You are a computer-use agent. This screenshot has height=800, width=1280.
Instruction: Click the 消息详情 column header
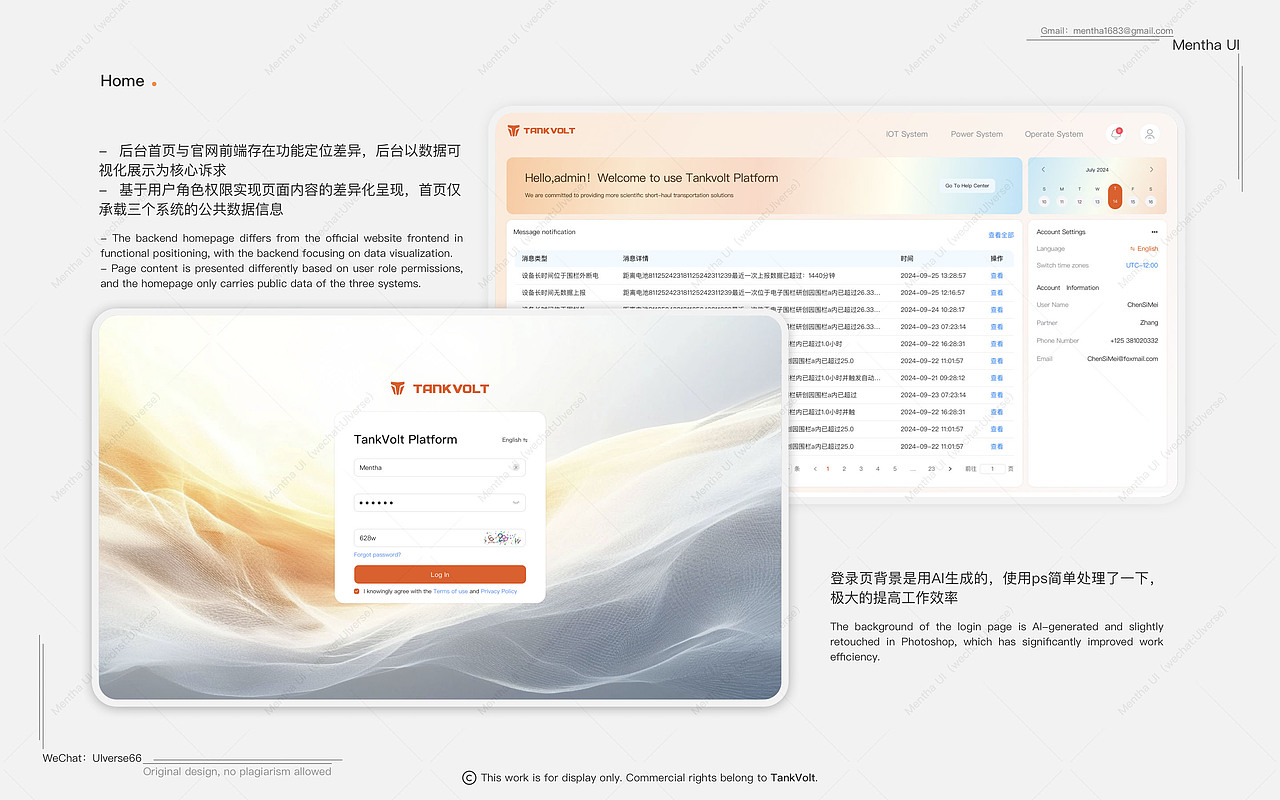(635, 258)
